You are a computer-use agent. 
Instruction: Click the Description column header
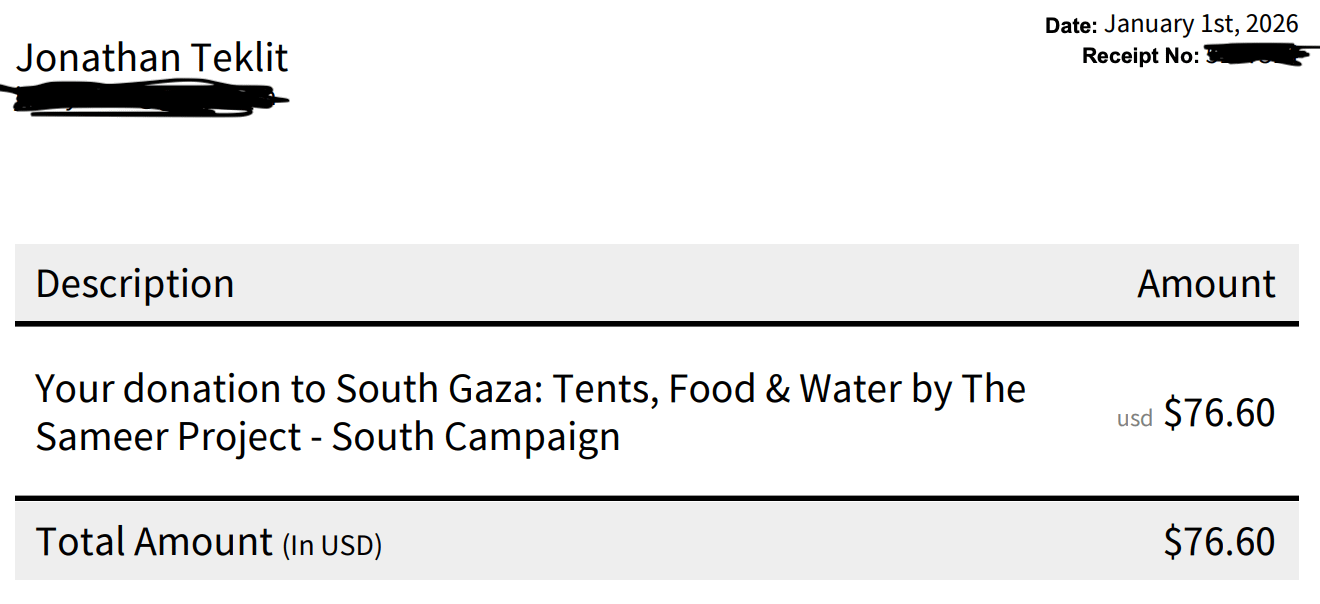pos(135,284)
